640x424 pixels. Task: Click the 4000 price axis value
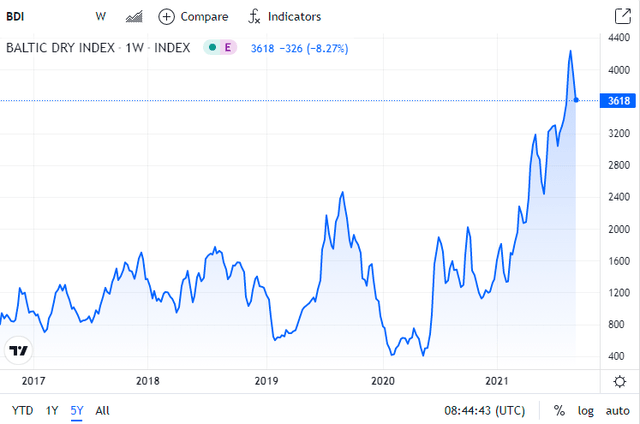619,70
